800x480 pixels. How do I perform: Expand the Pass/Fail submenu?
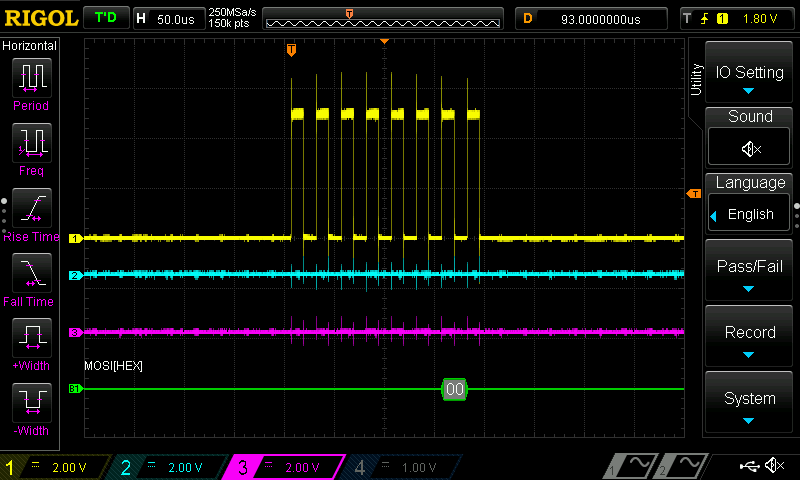tap(749, 270)
